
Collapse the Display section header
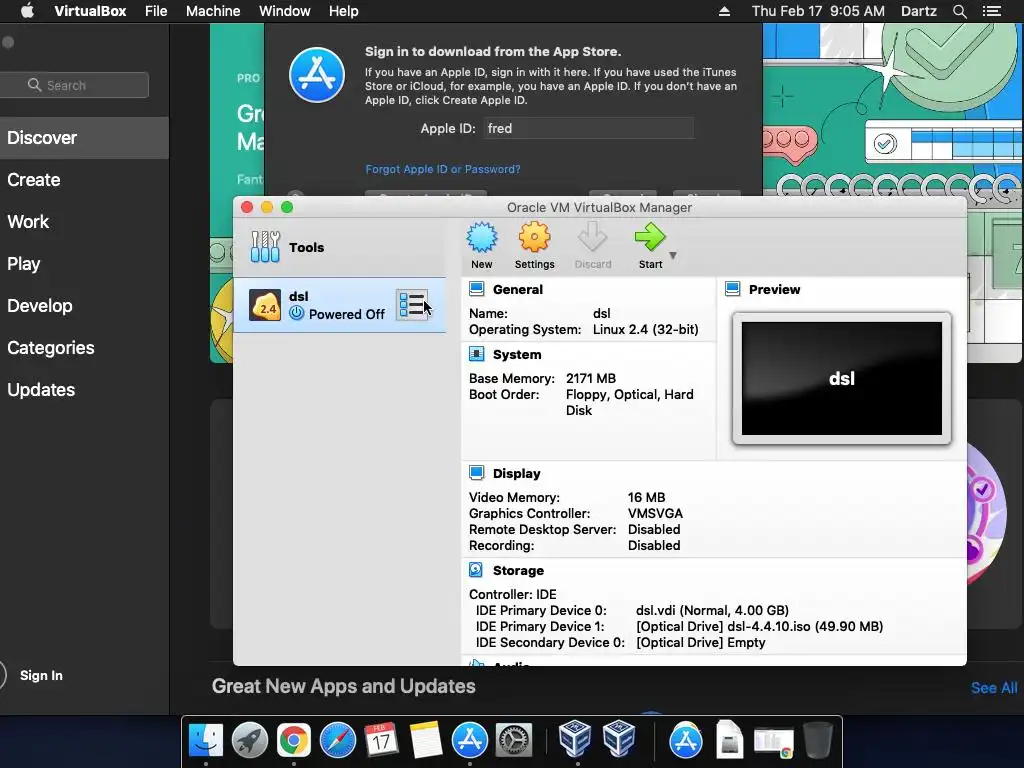click(517, 473)
